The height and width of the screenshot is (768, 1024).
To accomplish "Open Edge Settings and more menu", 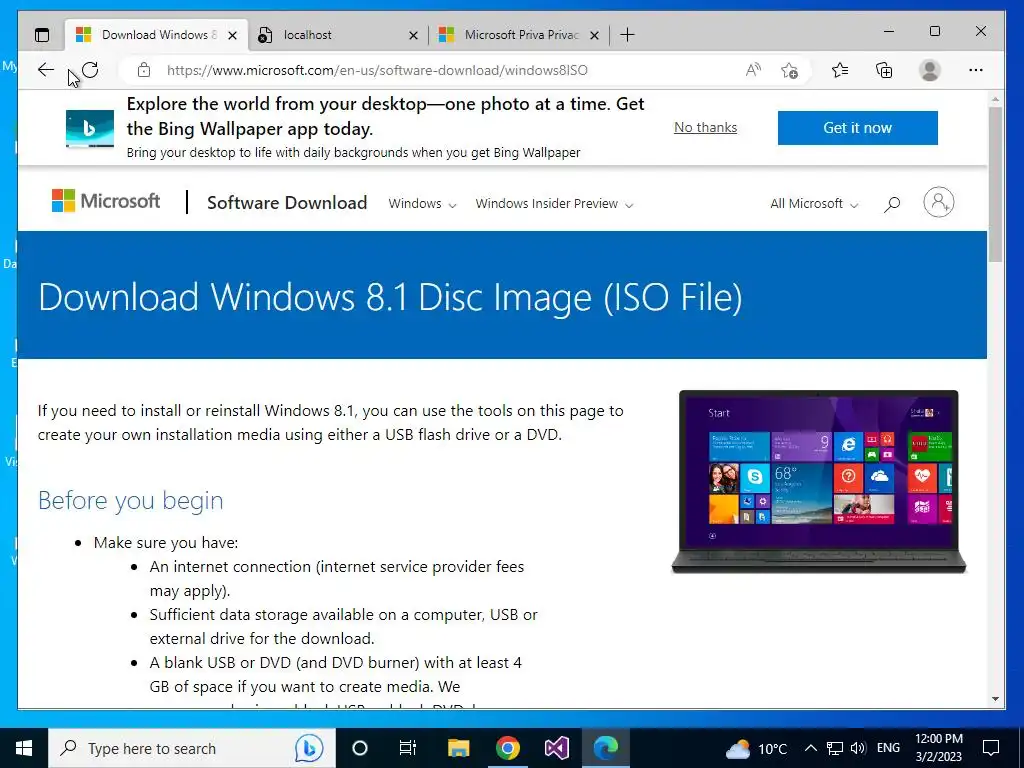I will click(x=976, y=70).
